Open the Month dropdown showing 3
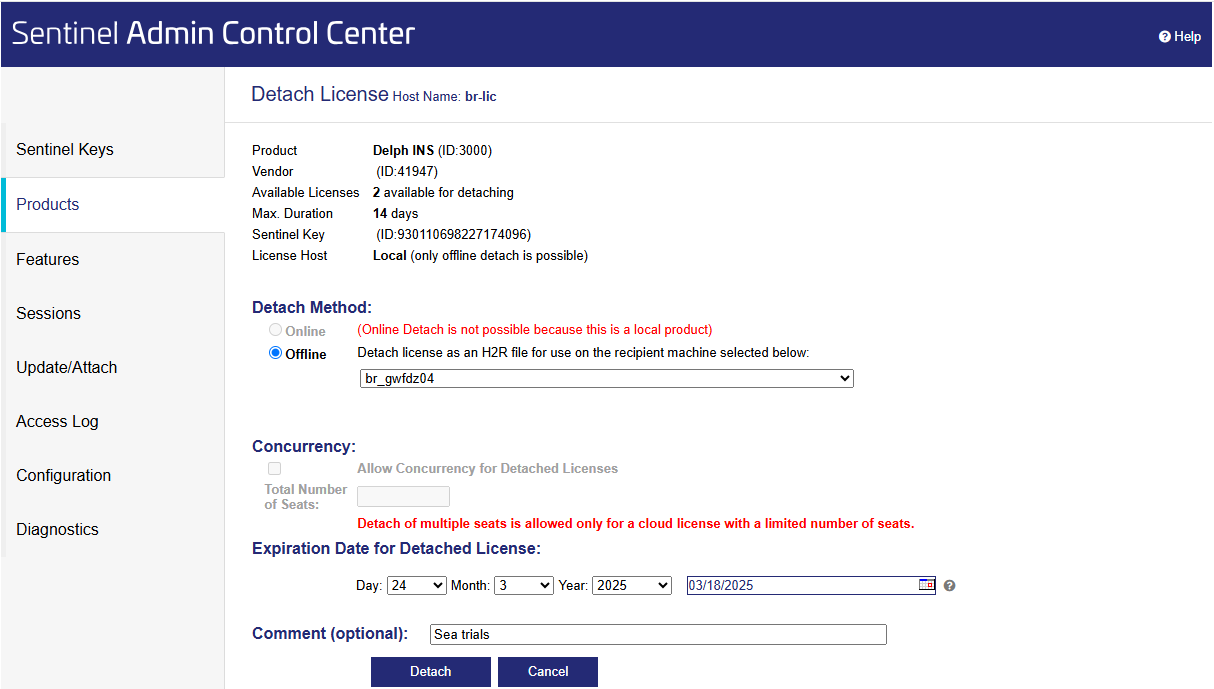Image resolution: width=1214 pixels, height=689 pixels. pyautogui.click(x=524, y=585)
